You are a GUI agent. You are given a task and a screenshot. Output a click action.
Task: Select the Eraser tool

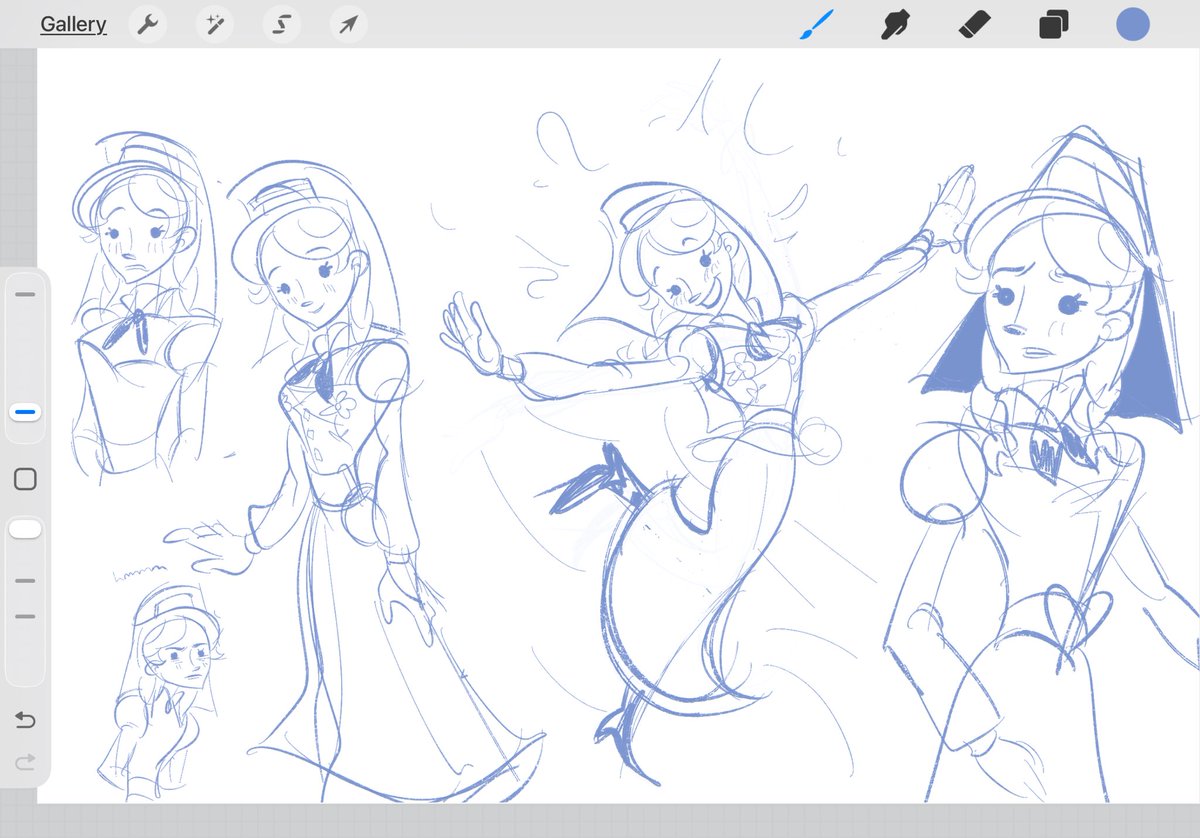(x=974, y=24)
